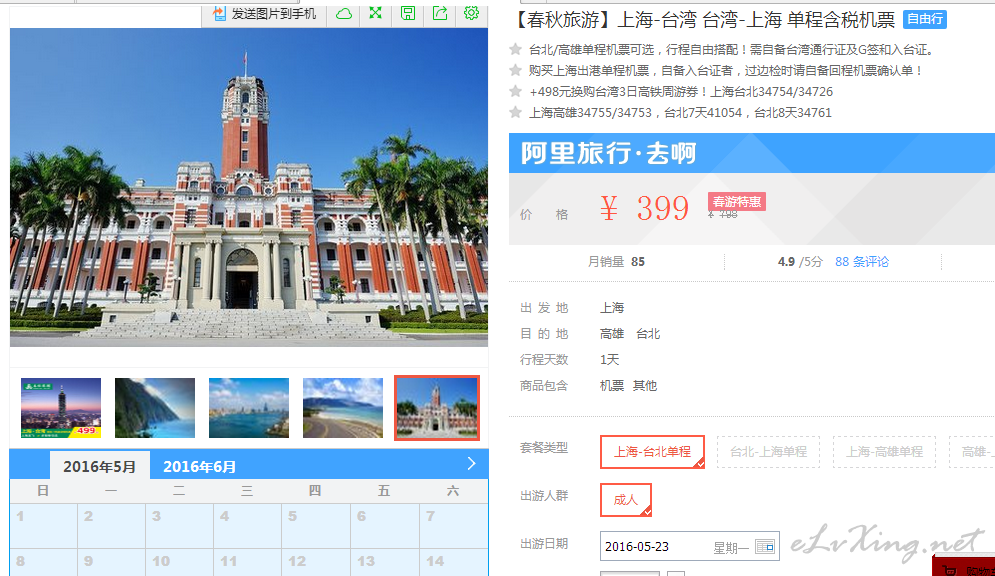Select calendar day 6
The image size is (995, 576).
click(x=385, y=526)
